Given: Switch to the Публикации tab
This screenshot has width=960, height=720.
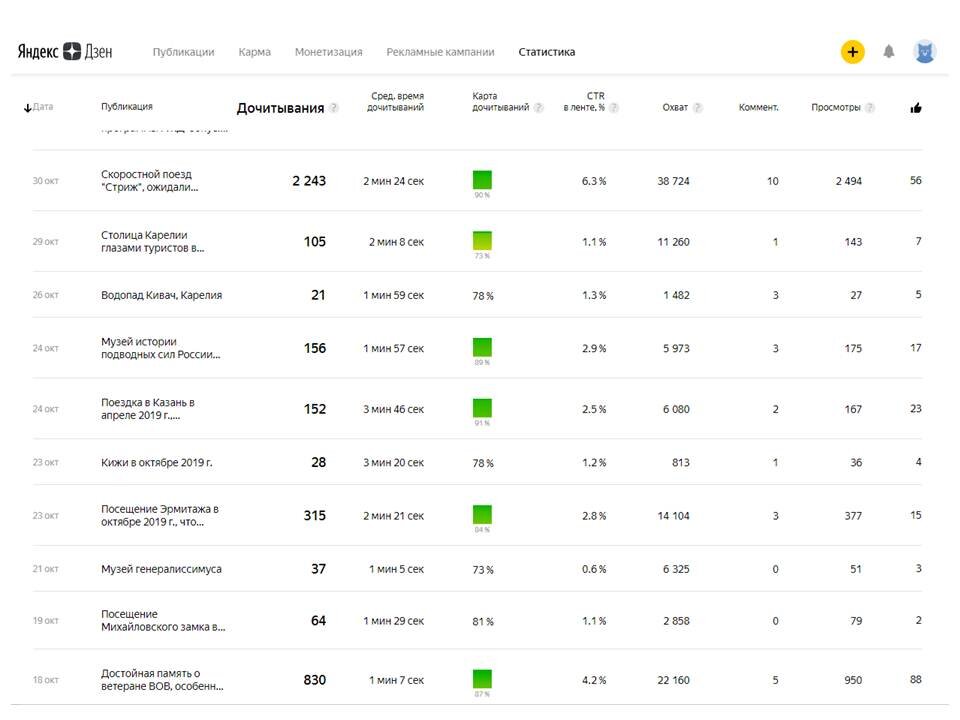Looking at the screenshot, I should [183, 52].
